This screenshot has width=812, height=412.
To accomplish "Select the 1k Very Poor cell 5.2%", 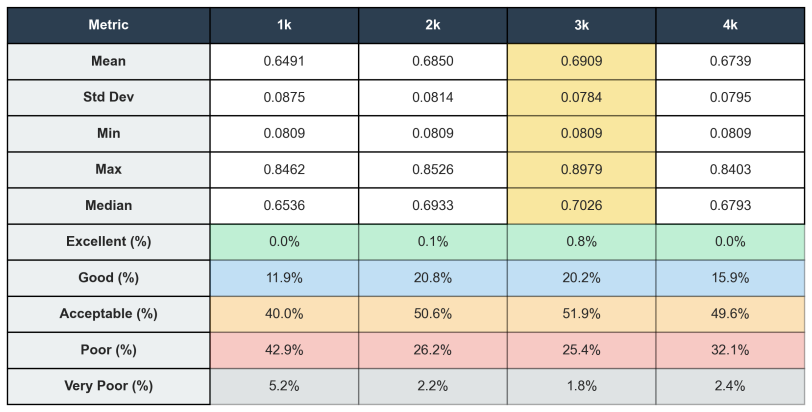I will coord(284,387).
